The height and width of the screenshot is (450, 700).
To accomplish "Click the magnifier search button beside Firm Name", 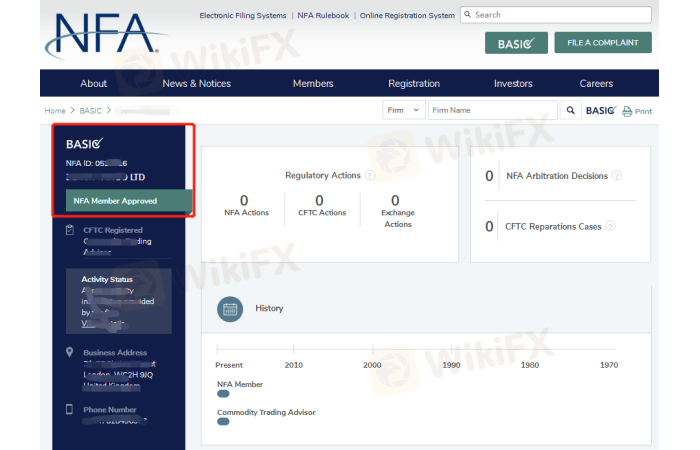I will tap(570, 110).
